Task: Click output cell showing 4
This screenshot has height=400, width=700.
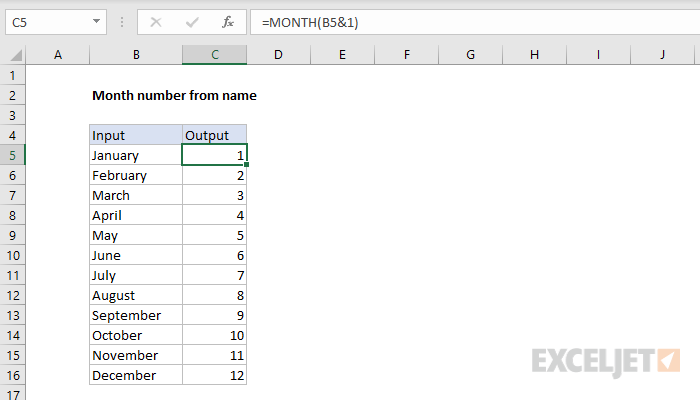Action: 214,215
